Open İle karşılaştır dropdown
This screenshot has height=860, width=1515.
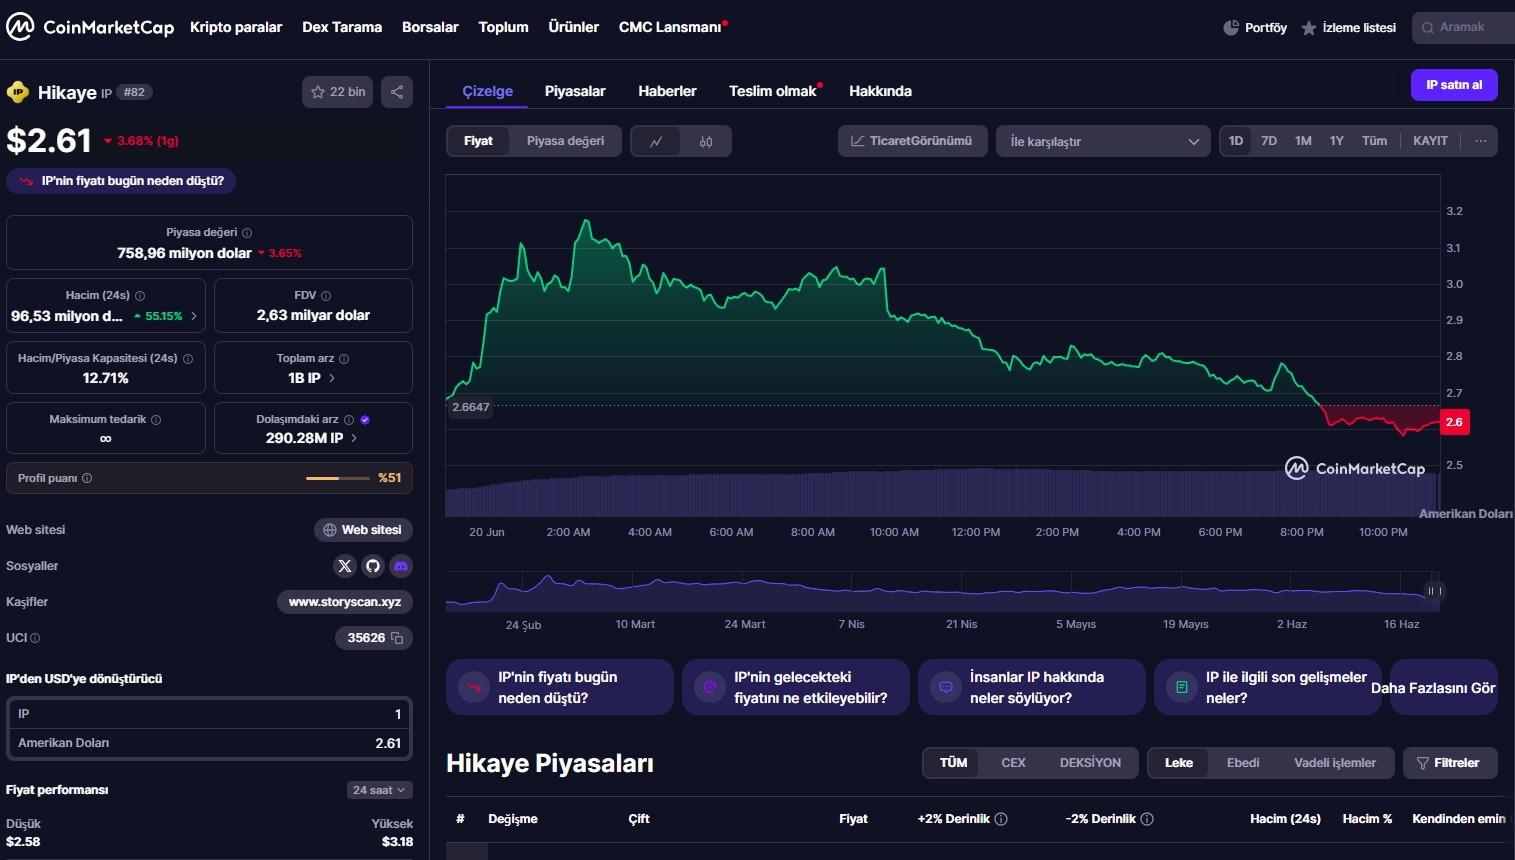1104,141
